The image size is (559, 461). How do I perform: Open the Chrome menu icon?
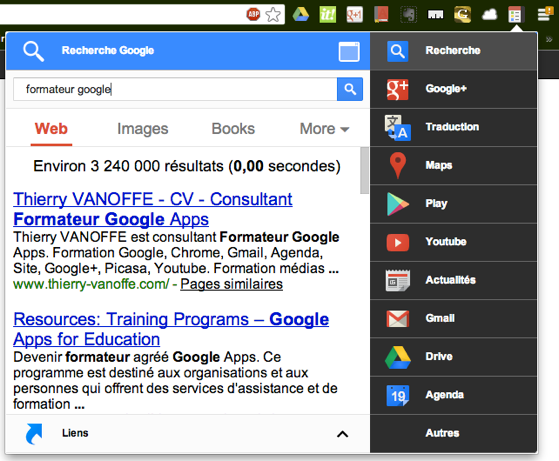click(x=545, y=15)
